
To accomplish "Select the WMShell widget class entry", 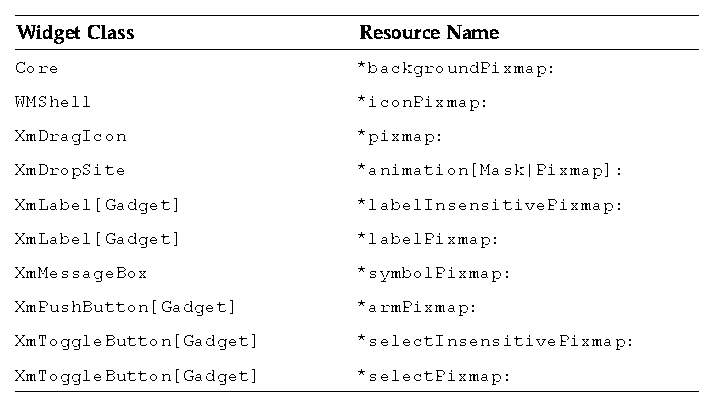I will (x=54, y=102).
